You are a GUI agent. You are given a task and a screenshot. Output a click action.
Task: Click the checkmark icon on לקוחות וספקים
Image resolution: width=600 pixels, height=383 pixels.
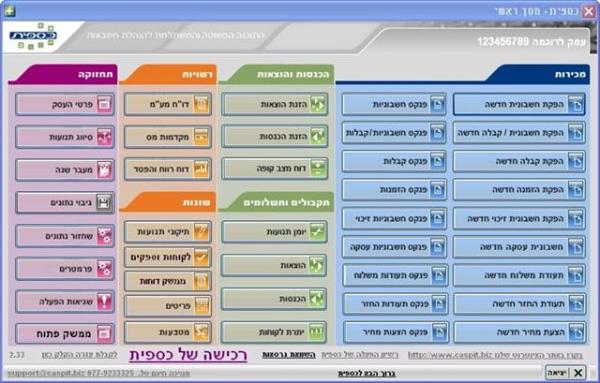pos(201,257)
